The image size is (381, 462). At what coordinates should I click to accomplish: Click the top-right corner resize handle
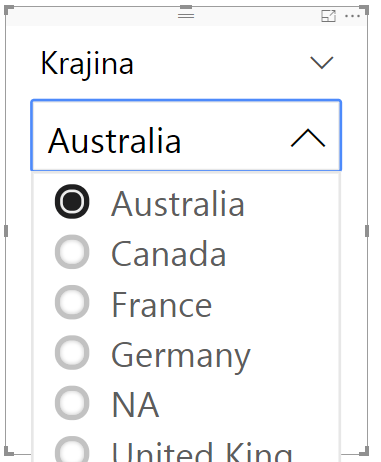364,10
